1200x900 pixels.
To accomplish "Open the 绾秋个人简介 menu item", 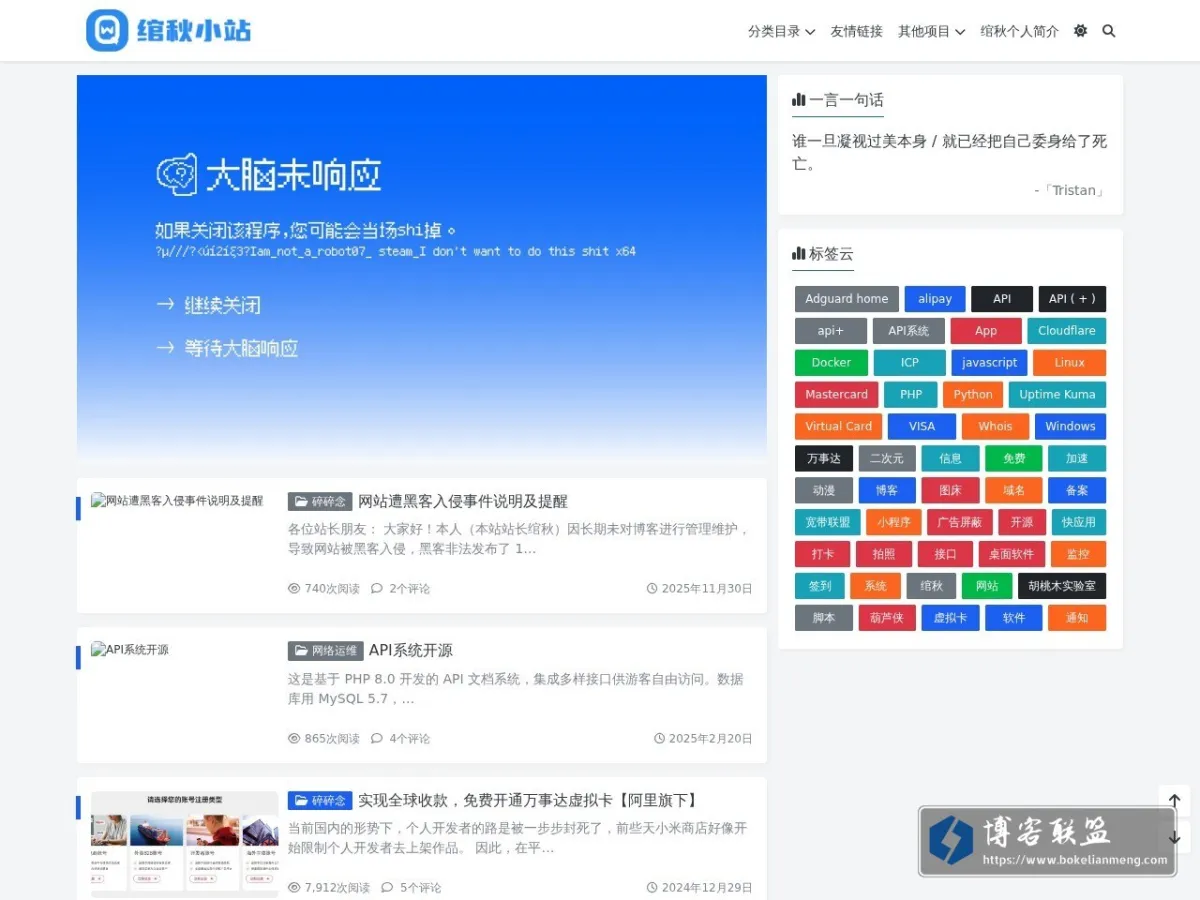I will pos(1019,31).
